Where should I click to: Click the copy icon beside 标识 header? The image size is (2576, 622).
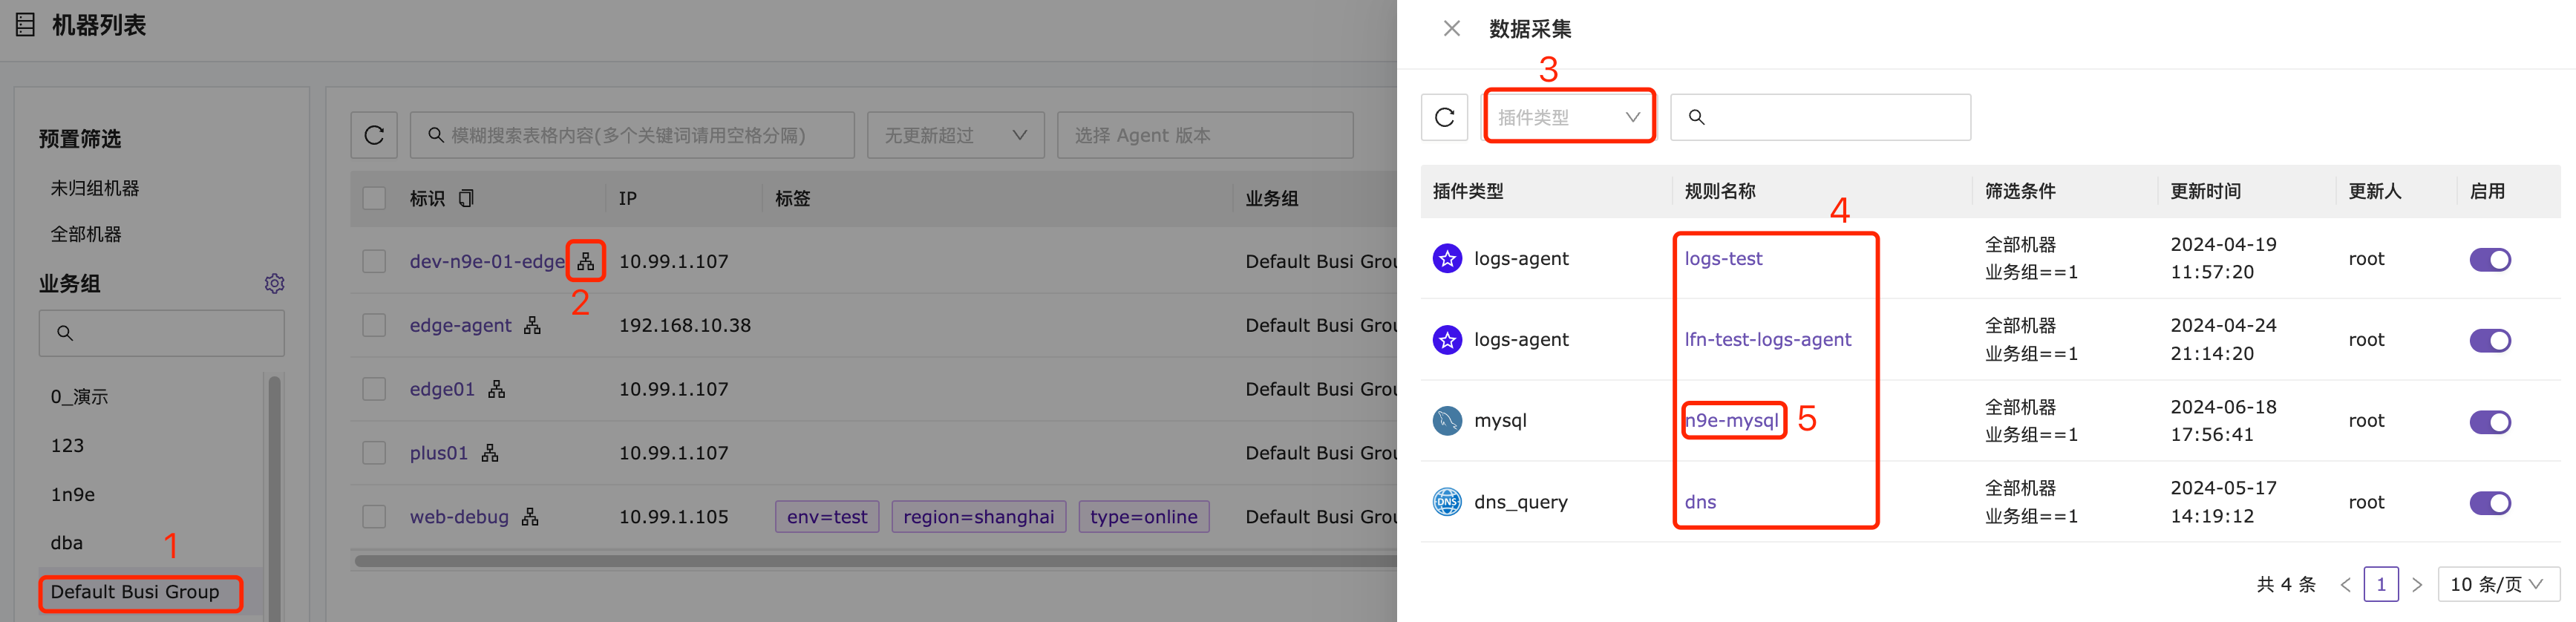click(466, 198)
